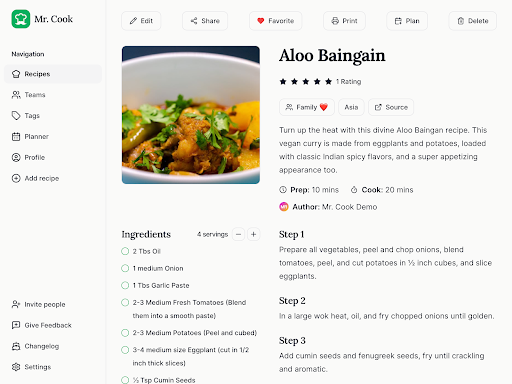This screenshot has width=512, height=384.
Task: Click the Mr. Cook chef hat logo
Action: pyautogui.click(x=21, y=19)
